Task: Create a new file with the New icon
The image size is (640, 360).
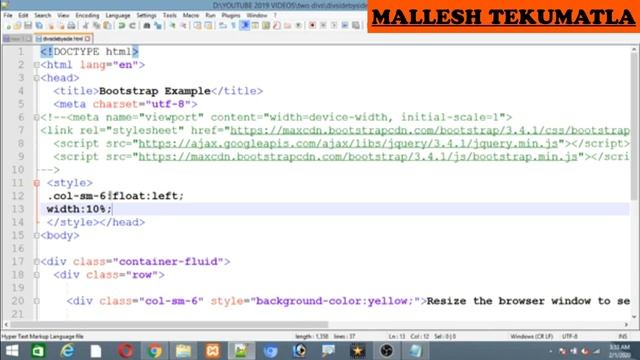Action: (9, 26)
